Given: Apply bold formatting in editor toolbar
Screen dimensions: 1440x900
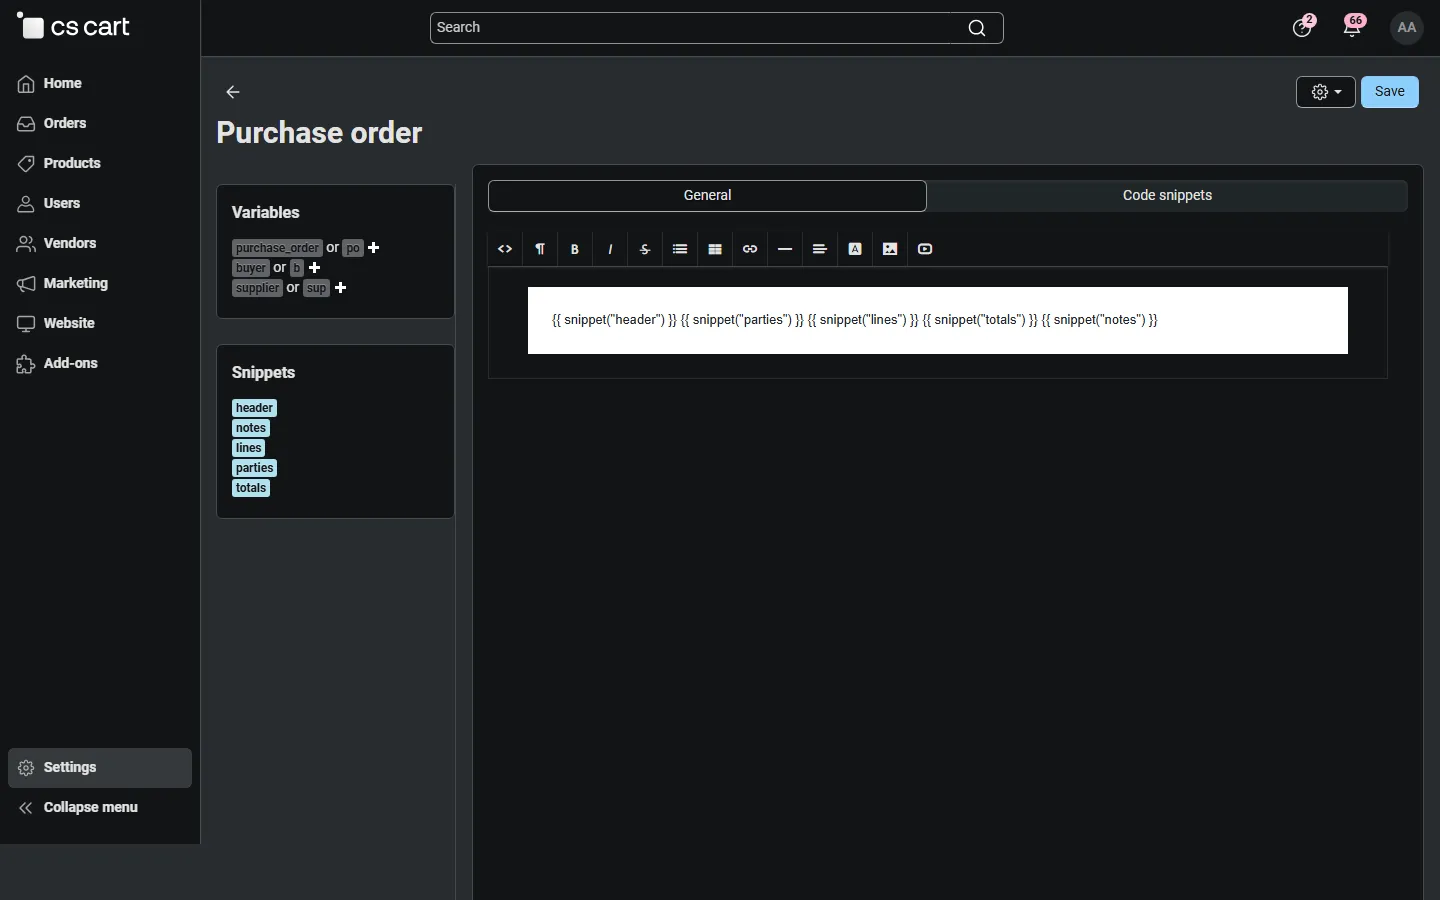Looking at the screenshot, I should point(576,249).
